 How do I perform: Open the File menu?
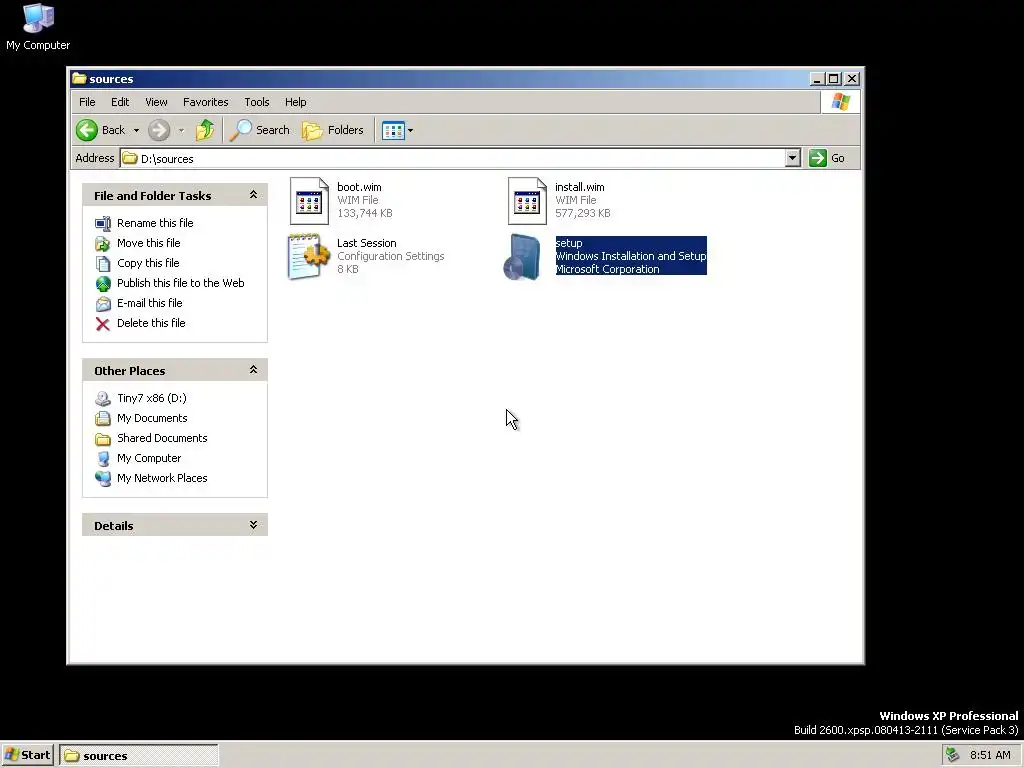(87, 102)
